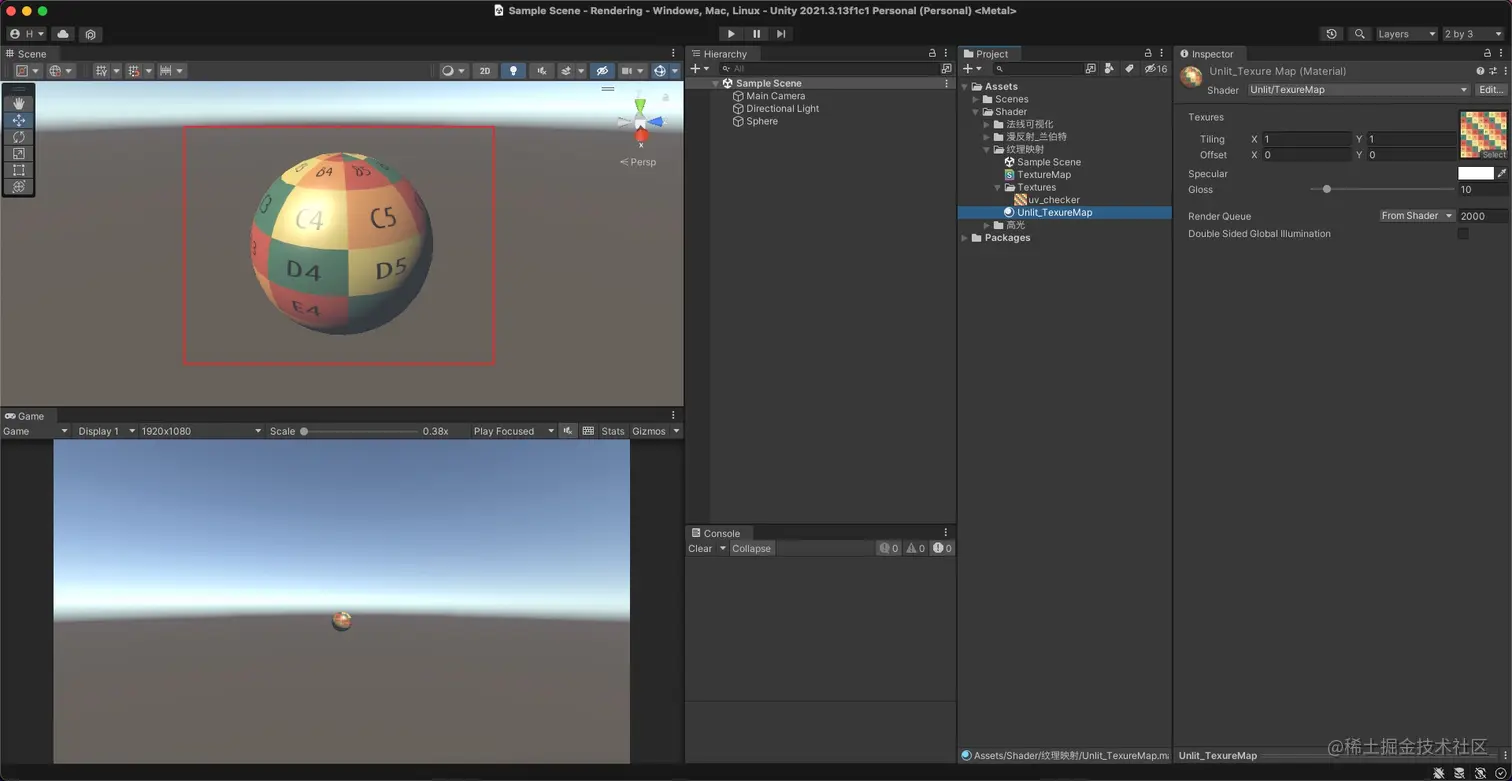Open Undo History clock icon
Screen dimensions: 1512x781
click(x=1331, y=34)
